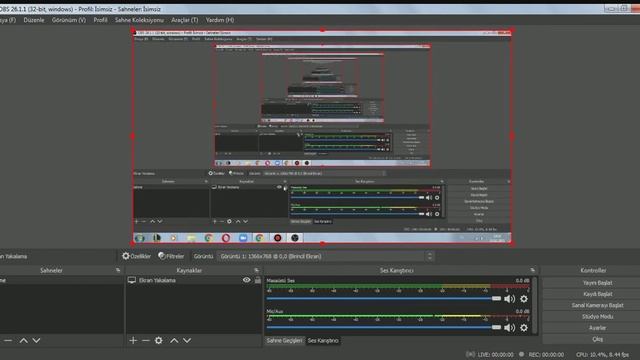Click the Görüntü combo box arrows
Screen dimensions: 640x360
click(x=429, y=256)
